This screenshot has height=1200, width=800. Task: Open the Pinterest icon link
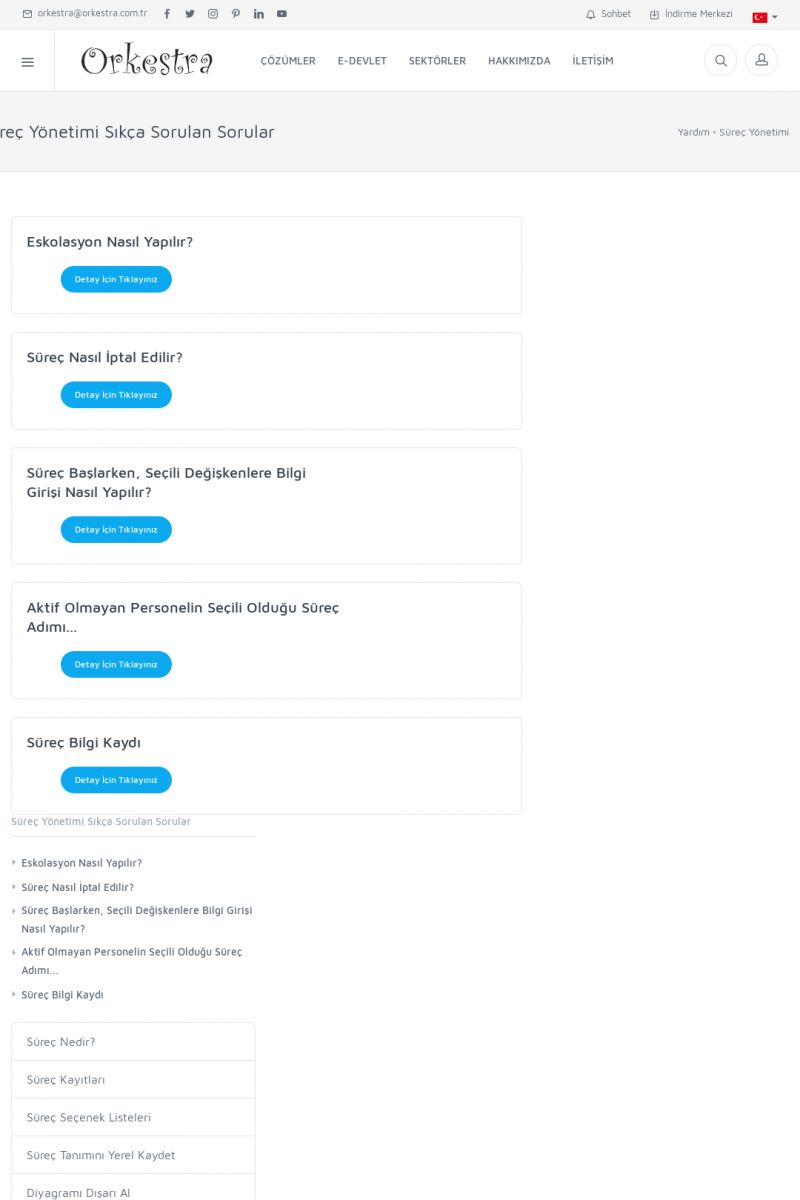pos(236,14)
